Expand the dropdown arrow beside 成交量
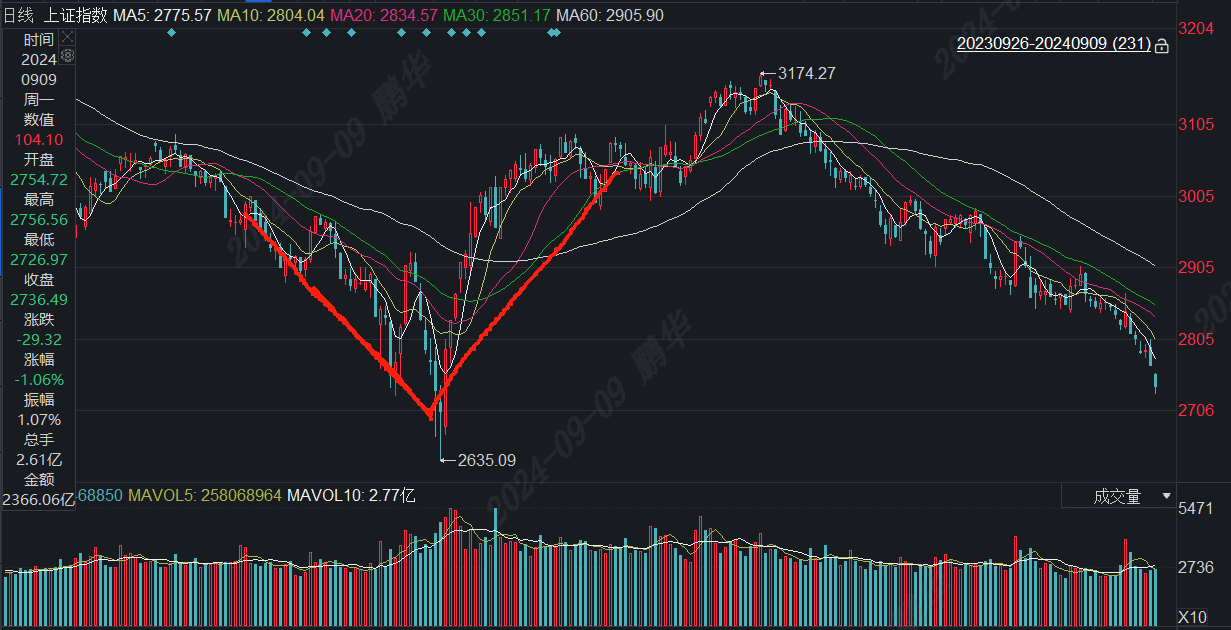This screenshot has width=1231, height=630. pyautogui.click(x=1166, y=496)
